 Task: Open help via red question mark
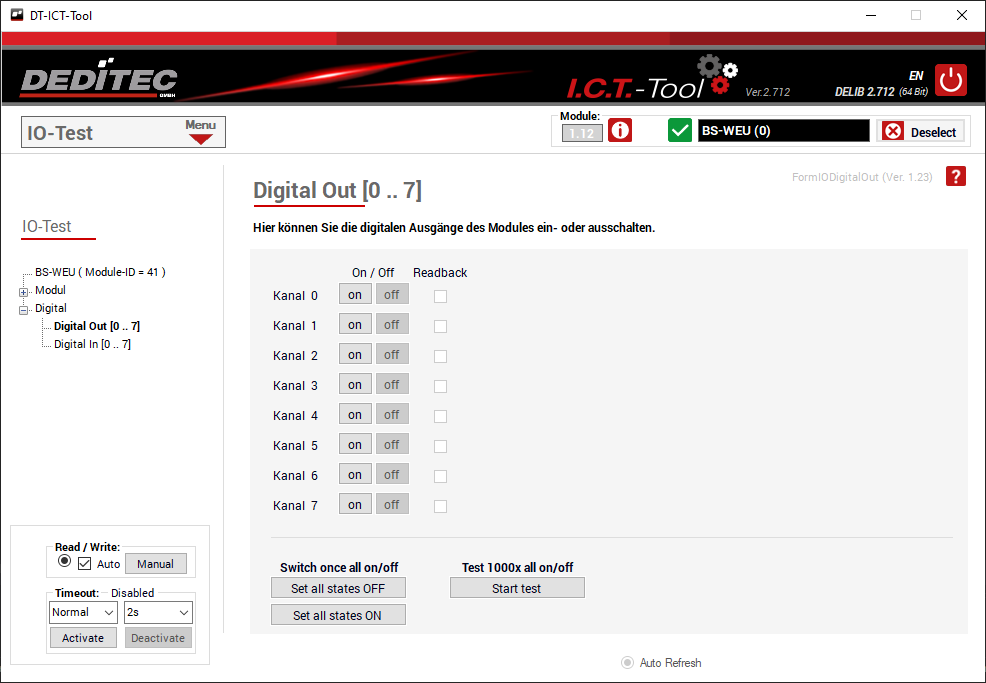(x=956, y=176)
